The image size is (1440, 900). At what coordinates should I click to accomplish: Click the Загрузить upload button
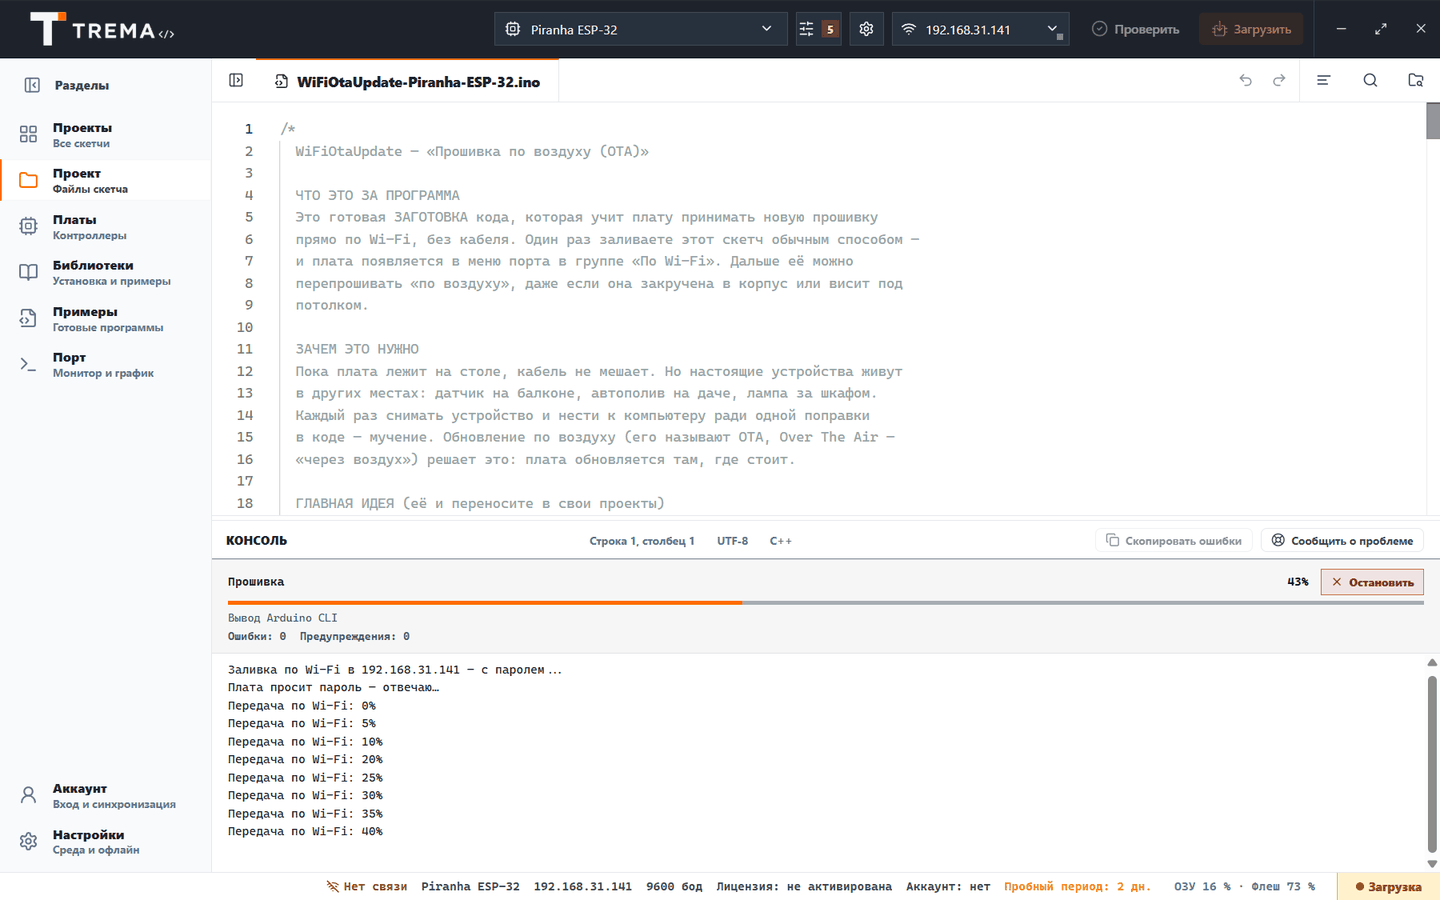point(1252,29)
